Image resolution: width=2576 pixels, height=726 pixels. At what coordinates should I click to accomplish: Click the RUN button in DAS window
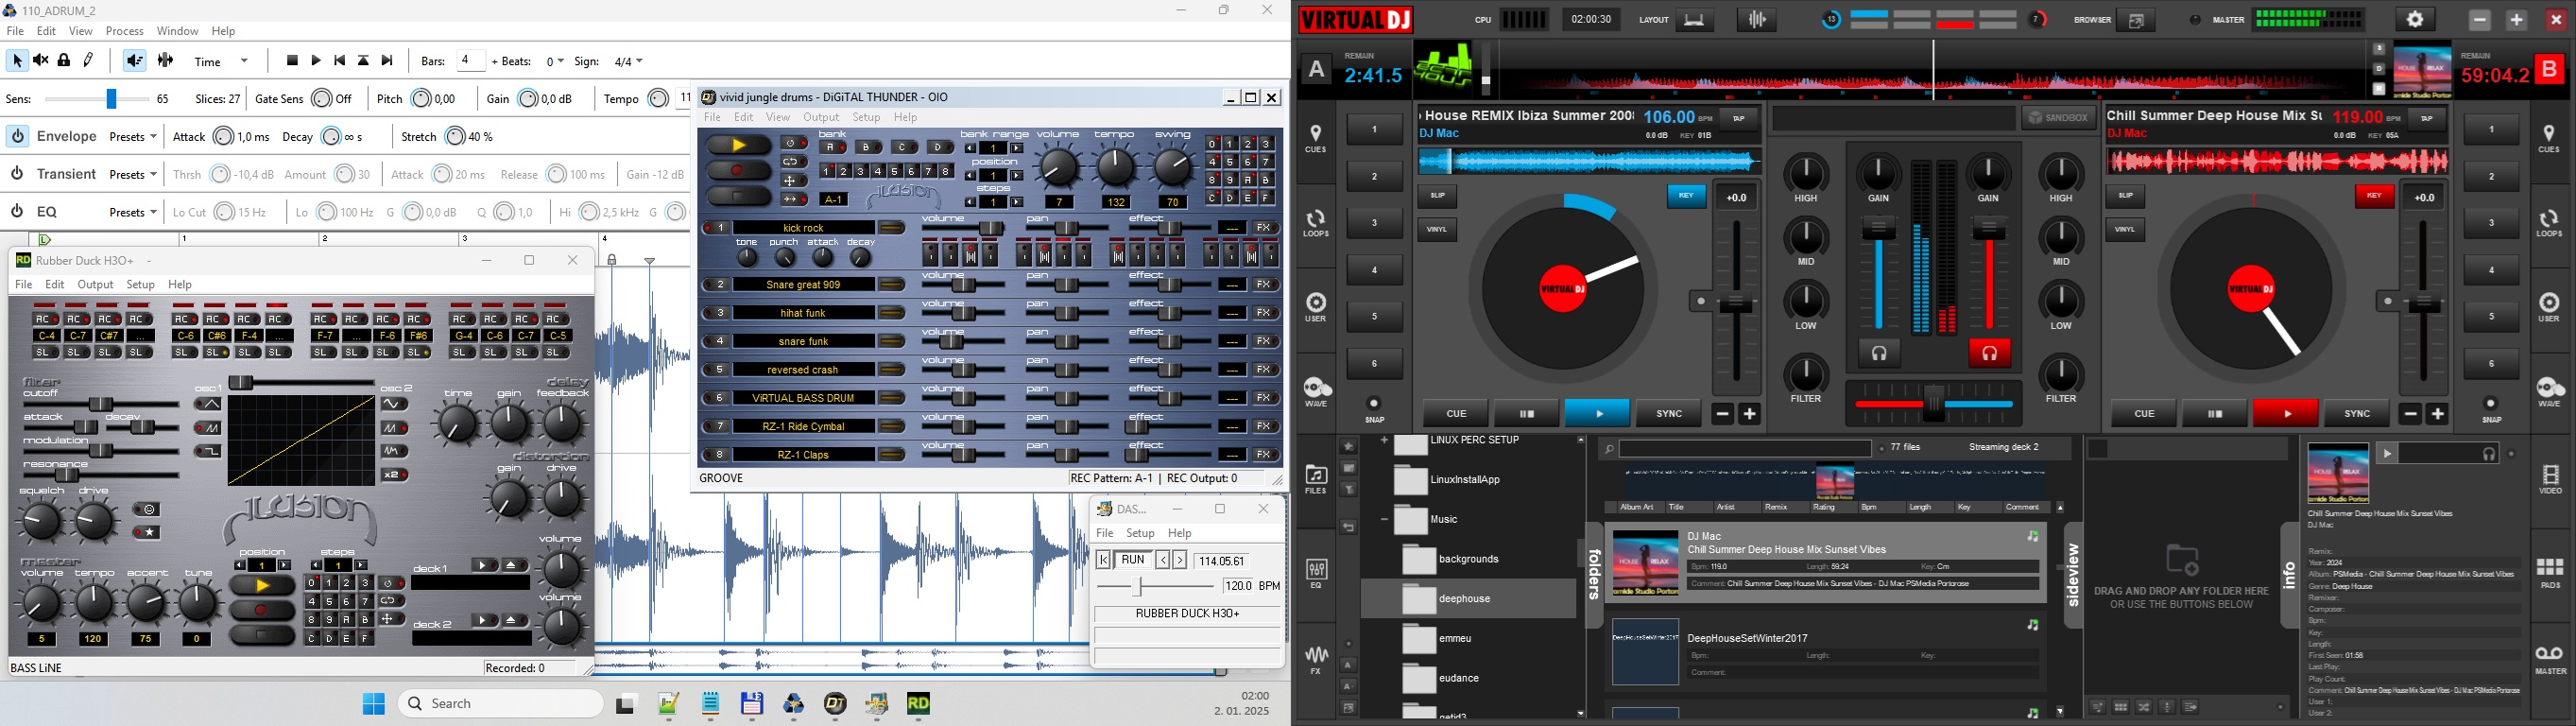pyautogui.click(x=1133, y=560)
